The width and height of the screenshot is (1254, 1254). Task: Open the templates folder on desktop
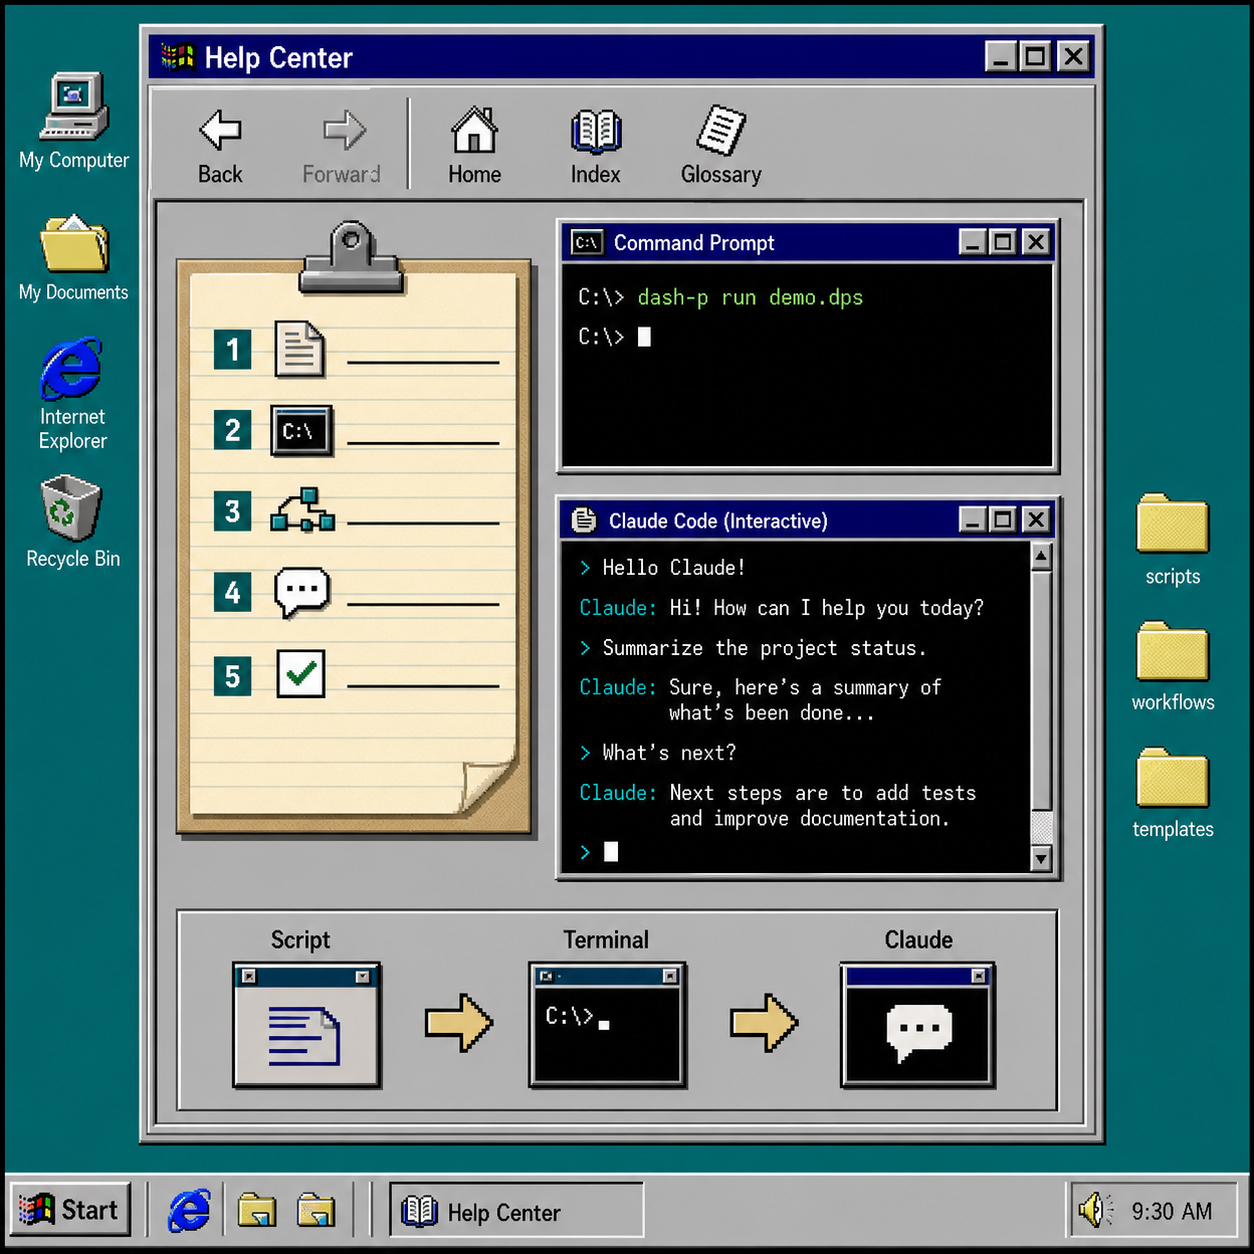[x=1172, y=793]
